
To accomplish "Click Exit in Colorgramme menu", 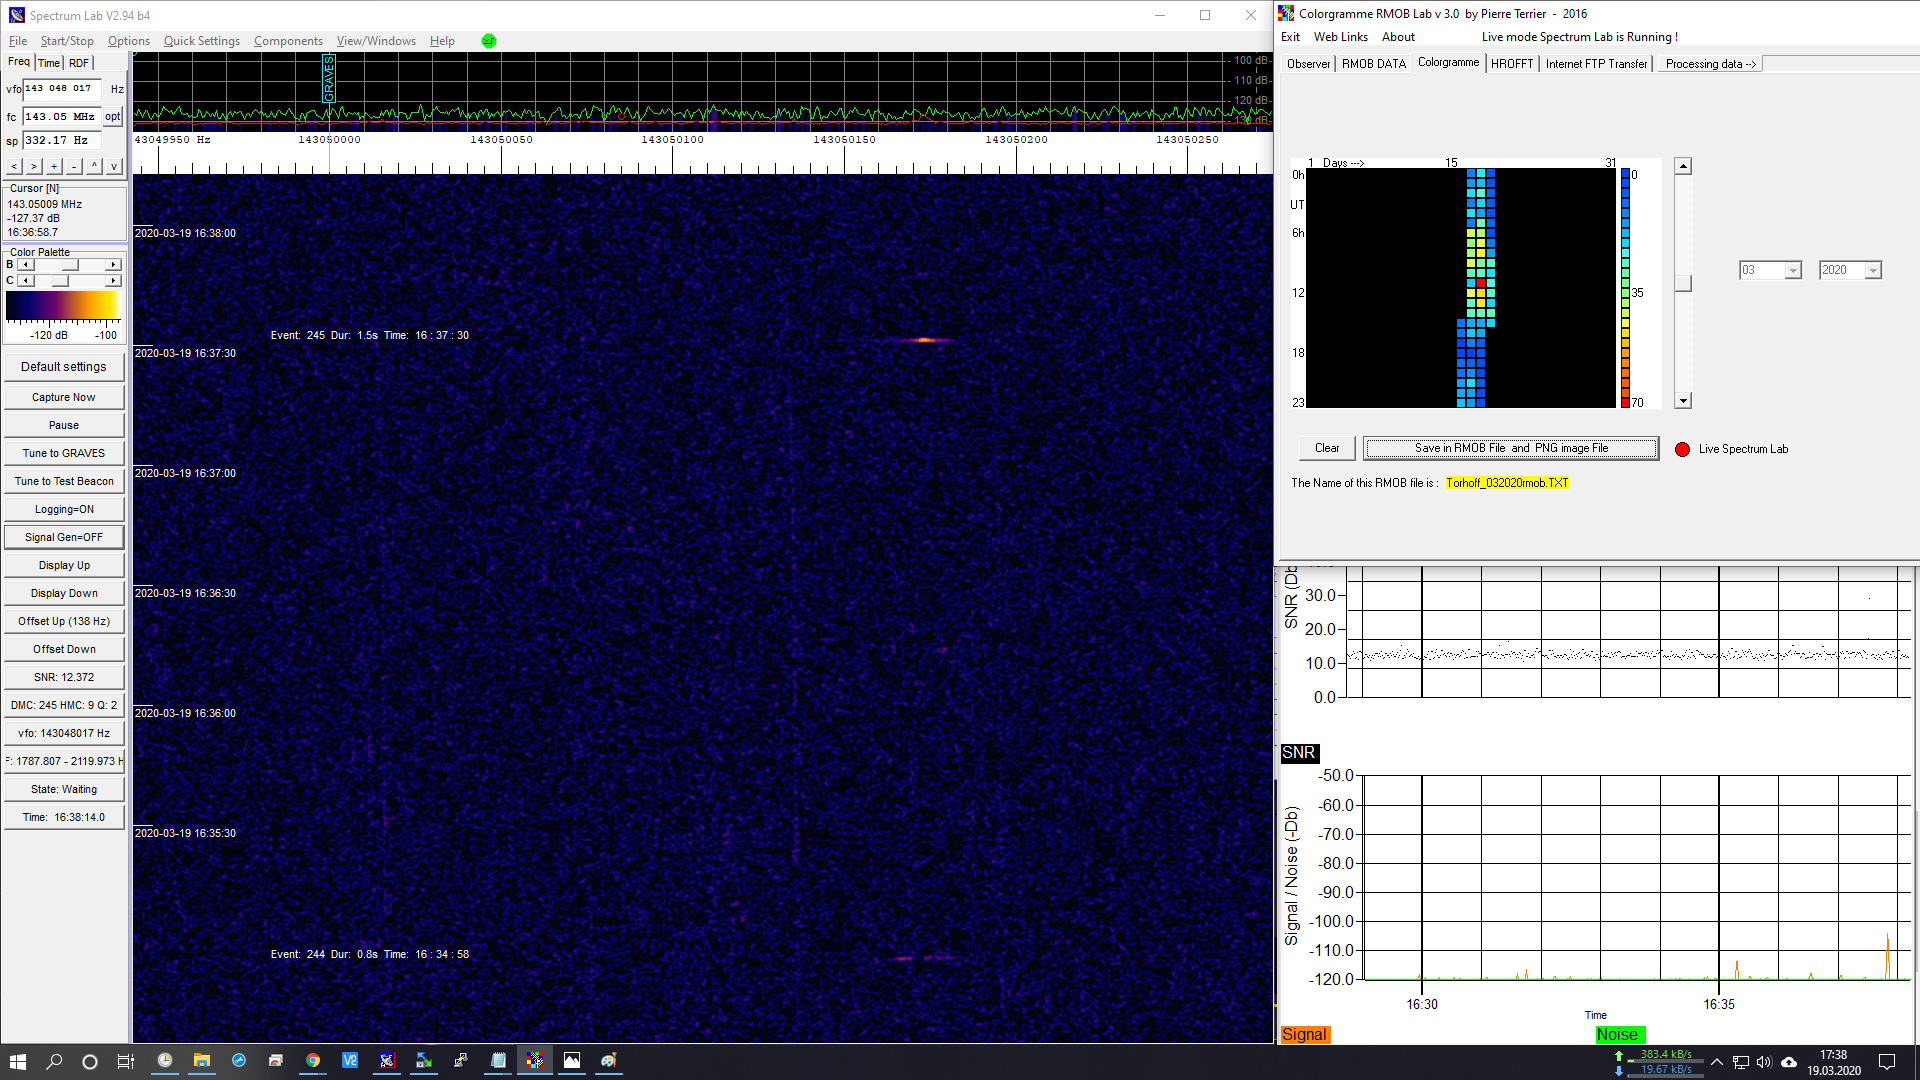I will coord(1290,37).
